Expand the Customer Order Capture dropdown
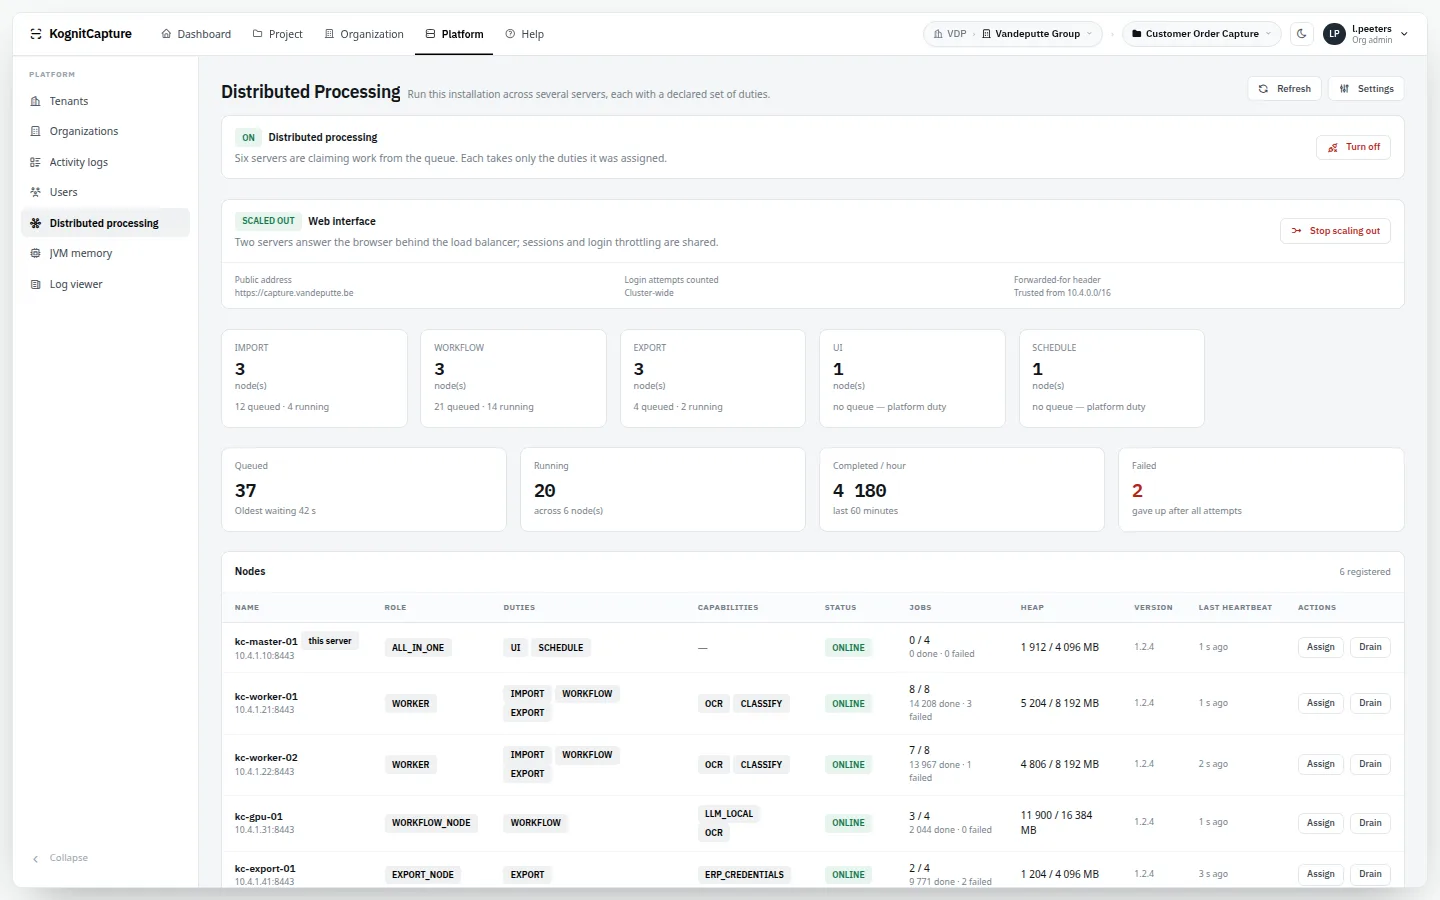The width and height of the screenshot is (1440, 900). (x=1202, y=34)
